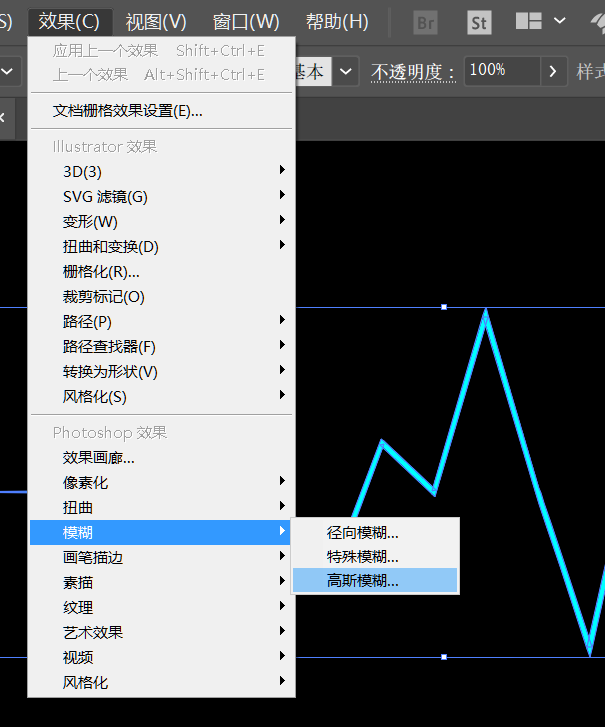Open the 路径查找器(F) submenu
Viewport: 605px width, 727px height.
[161, 347]
